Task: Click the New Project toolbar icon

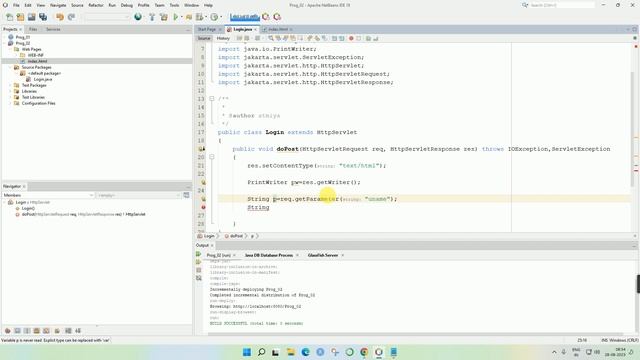Action: 20,17
